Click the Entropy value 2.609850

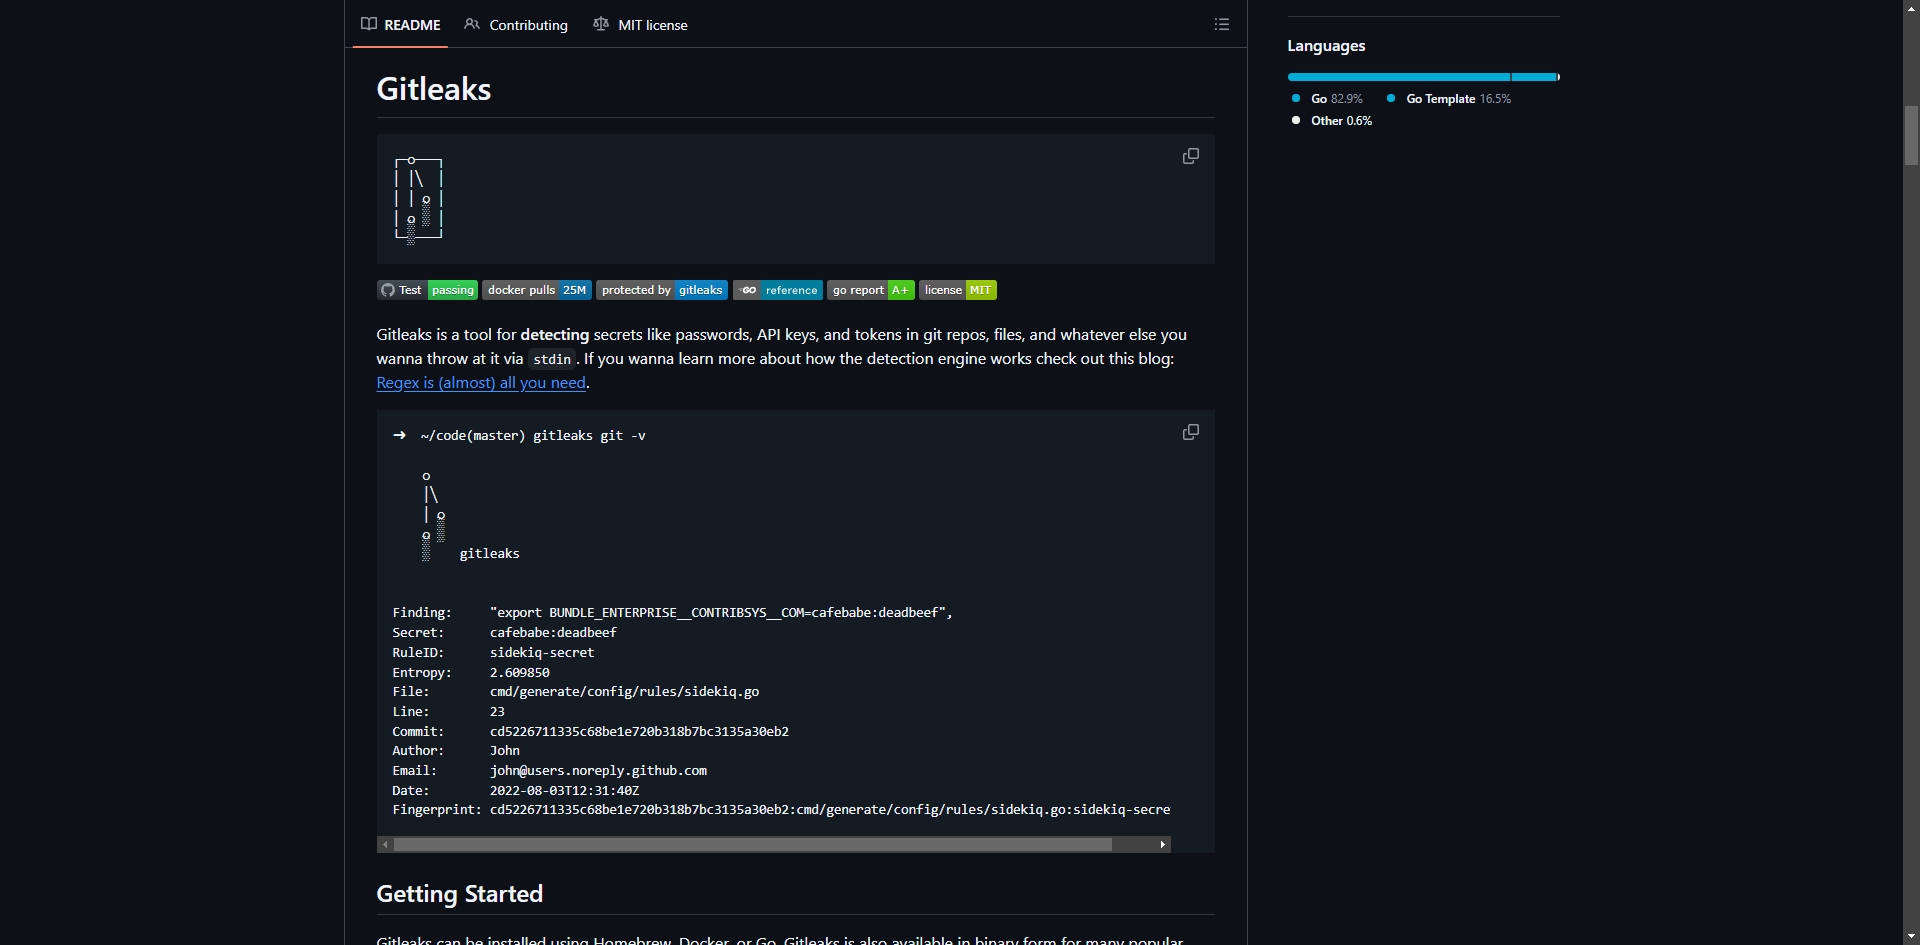(520, 673)
